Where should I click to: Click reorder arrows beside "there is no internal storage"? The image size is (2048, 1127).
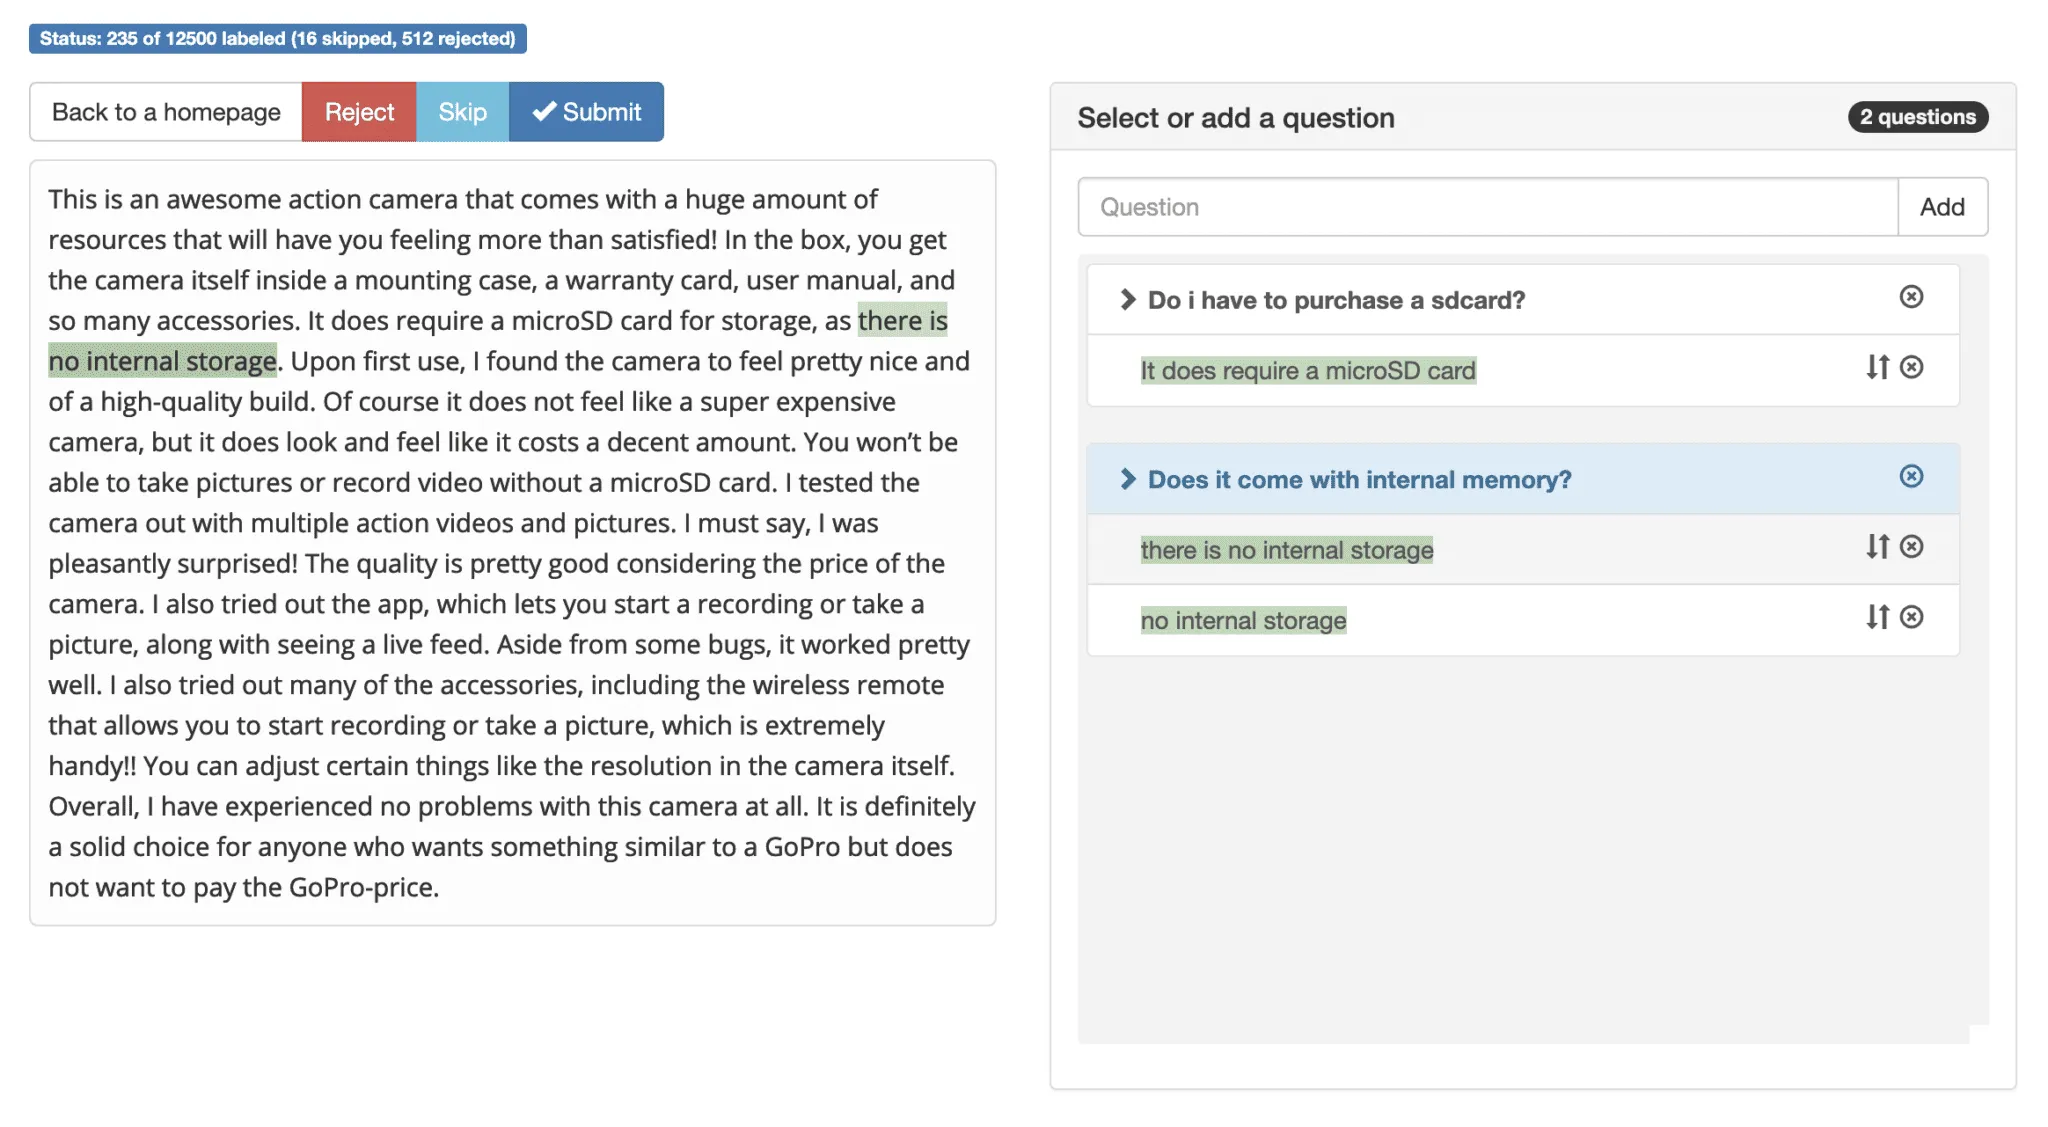[1876, 547]
